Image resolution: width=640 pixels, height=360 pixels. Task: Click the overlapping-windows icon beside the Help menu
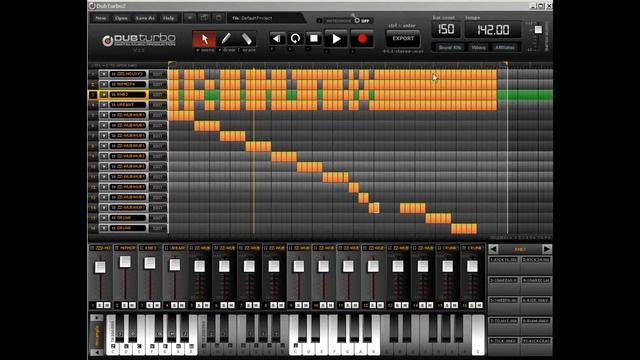tap(204, 18)
